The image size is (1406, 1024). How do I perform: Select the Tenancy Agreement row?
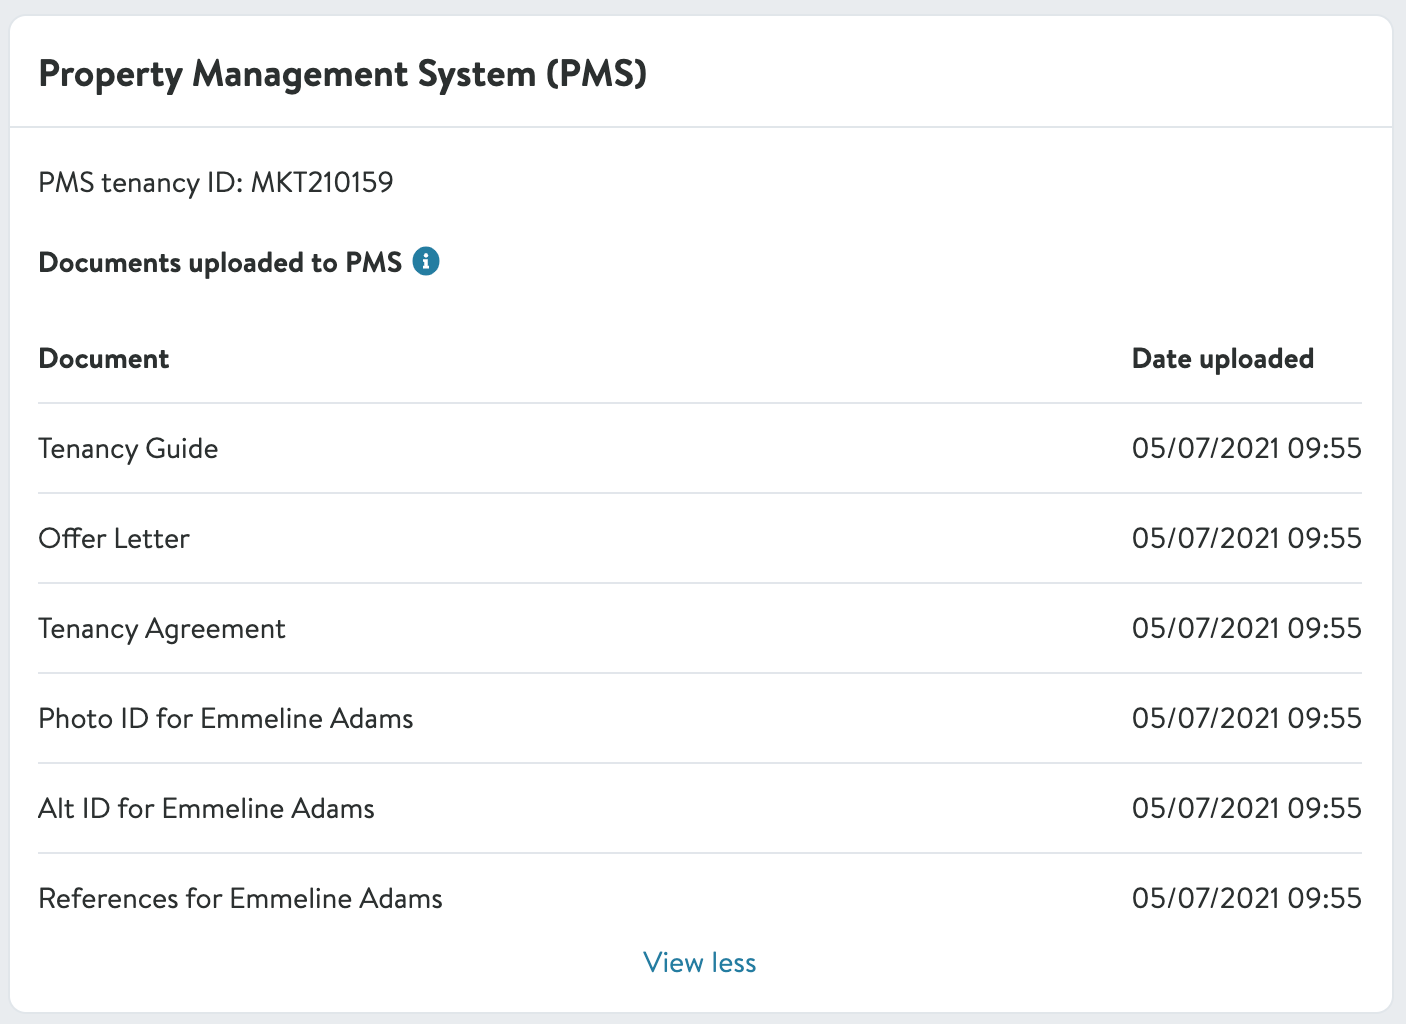point(162,628)
